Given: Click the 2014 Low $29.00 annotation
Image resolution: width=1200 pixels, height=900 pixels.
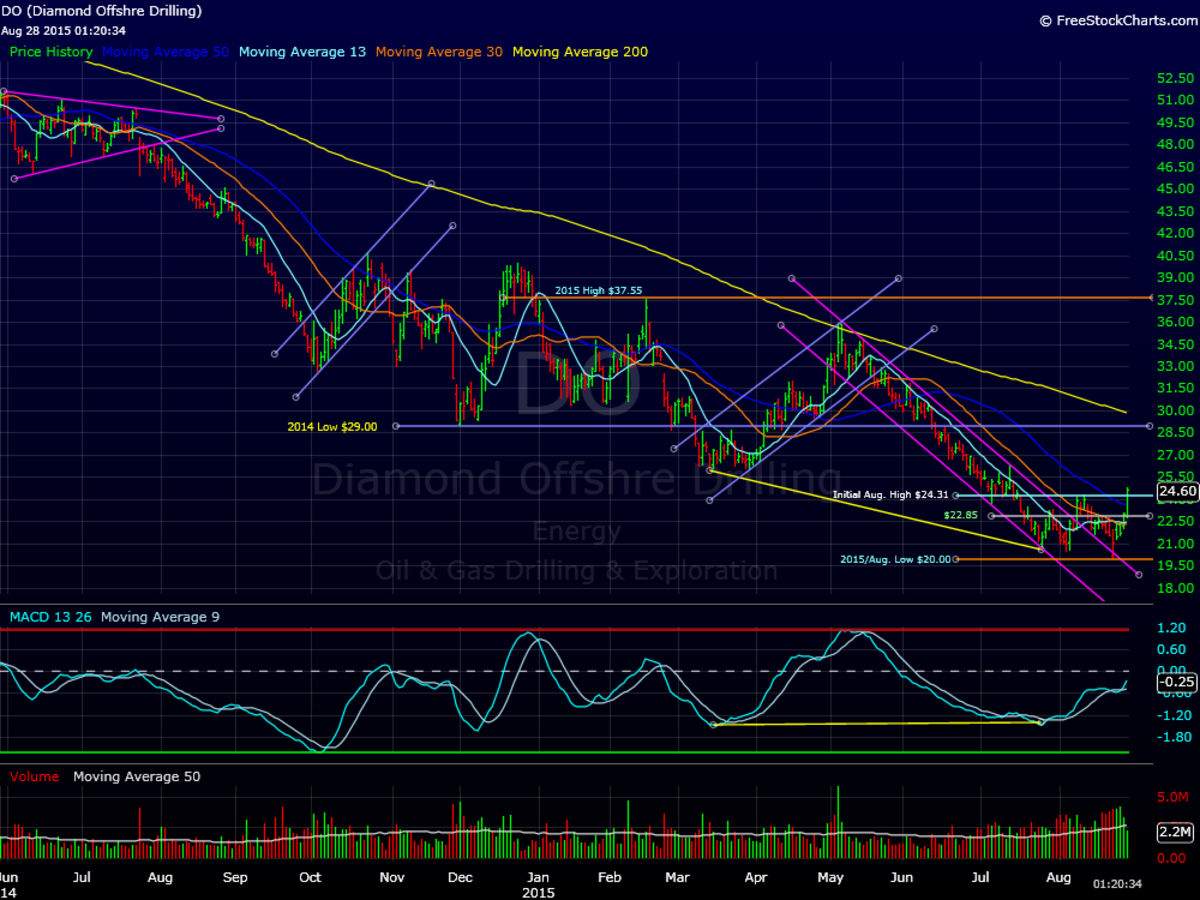Looking at the screenshot, I should 332,426.
